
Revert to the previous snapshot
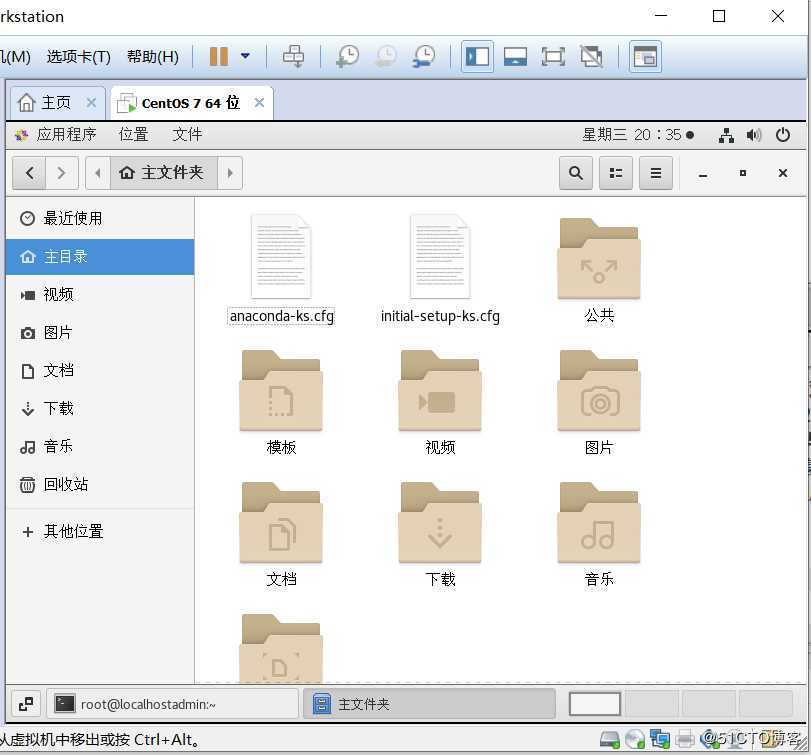(x=386, y=56)
